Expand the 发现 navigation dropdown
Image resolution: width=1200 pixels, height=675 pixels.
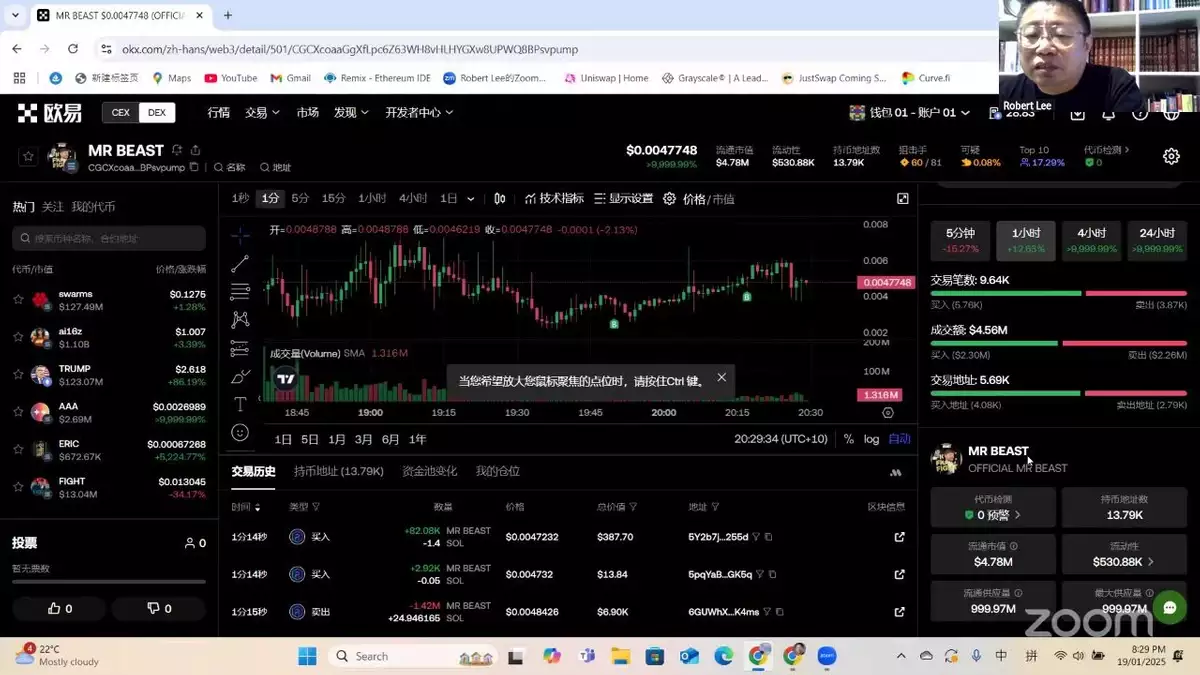click(x=351, y=113)
